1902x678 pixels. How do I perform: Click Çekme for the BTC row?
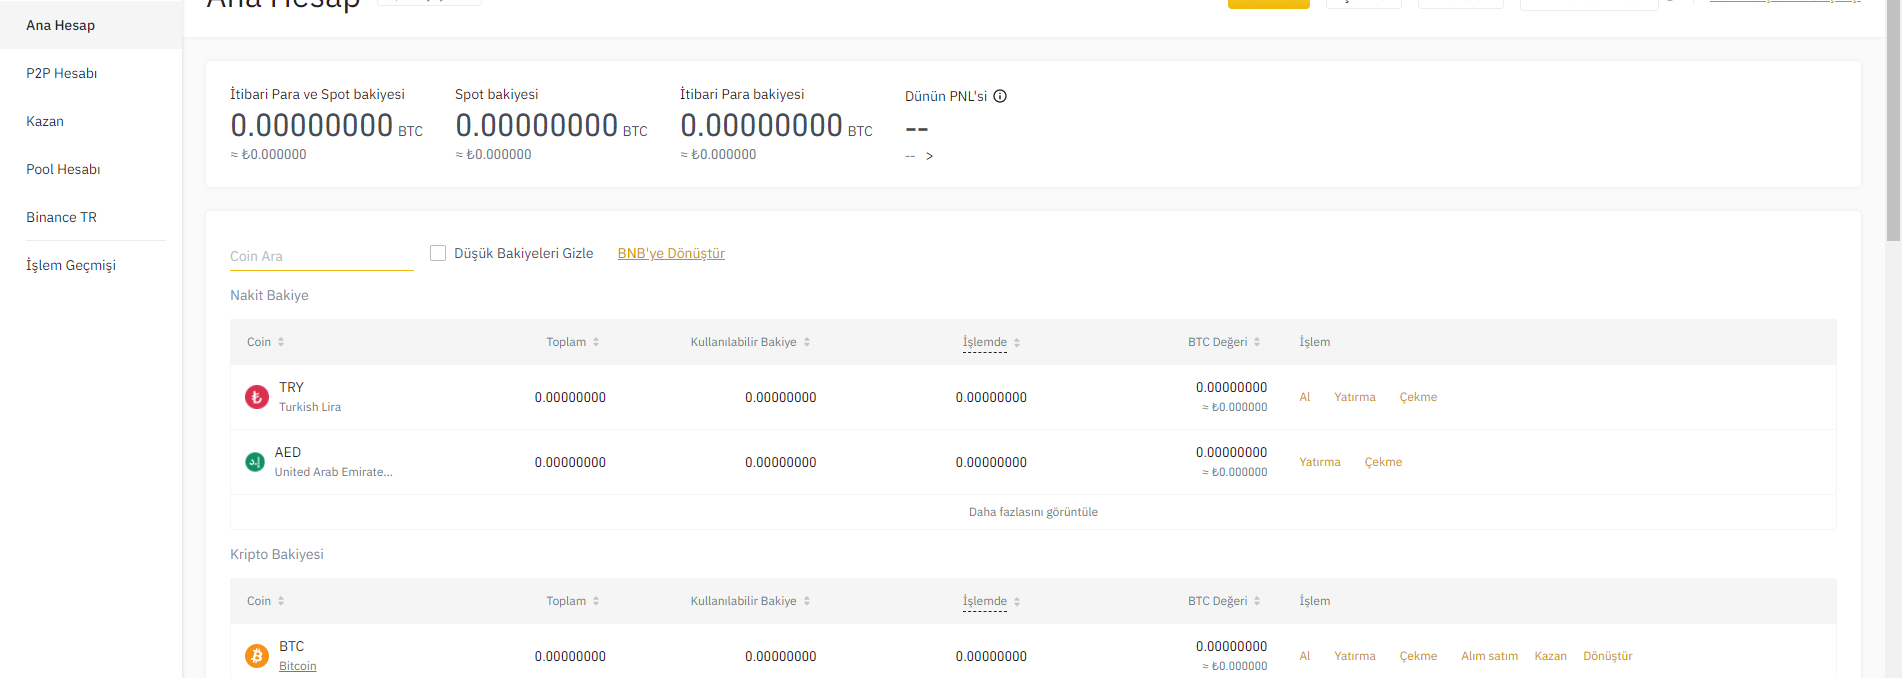click(x=1418, y=656)
